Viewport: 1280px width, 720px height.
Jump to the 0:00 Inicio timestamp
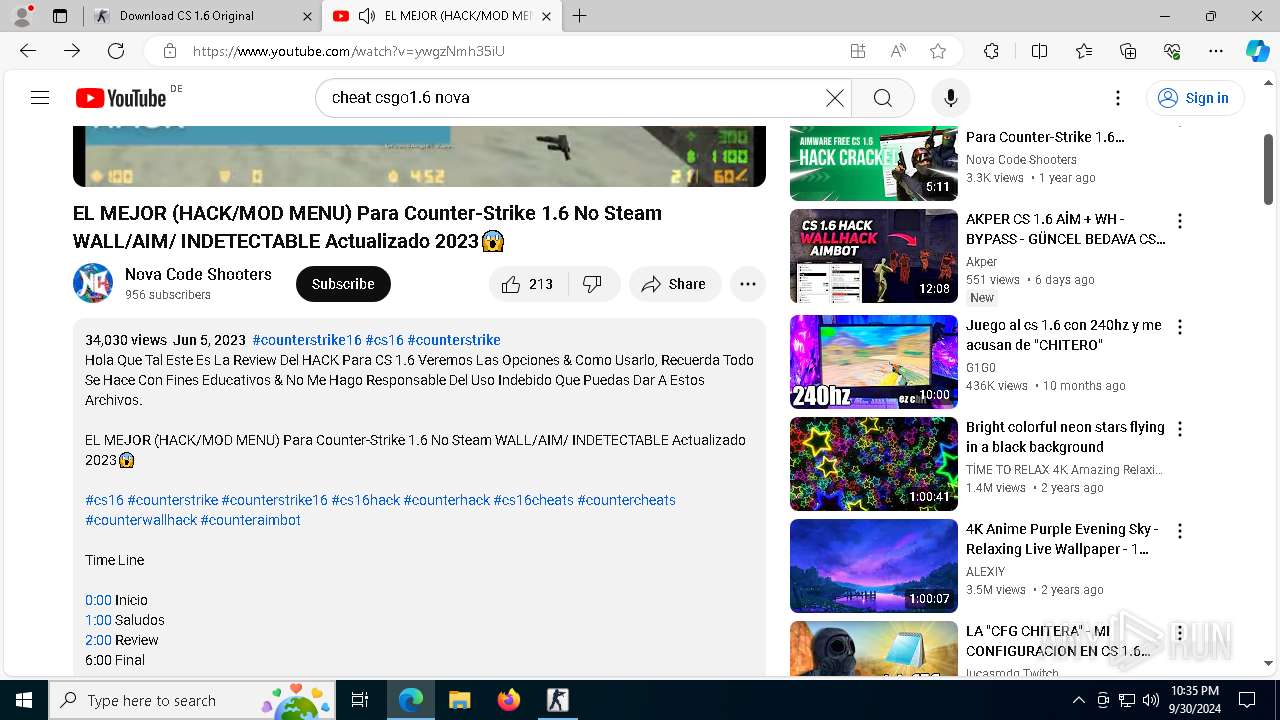click(x=98, y=600)
